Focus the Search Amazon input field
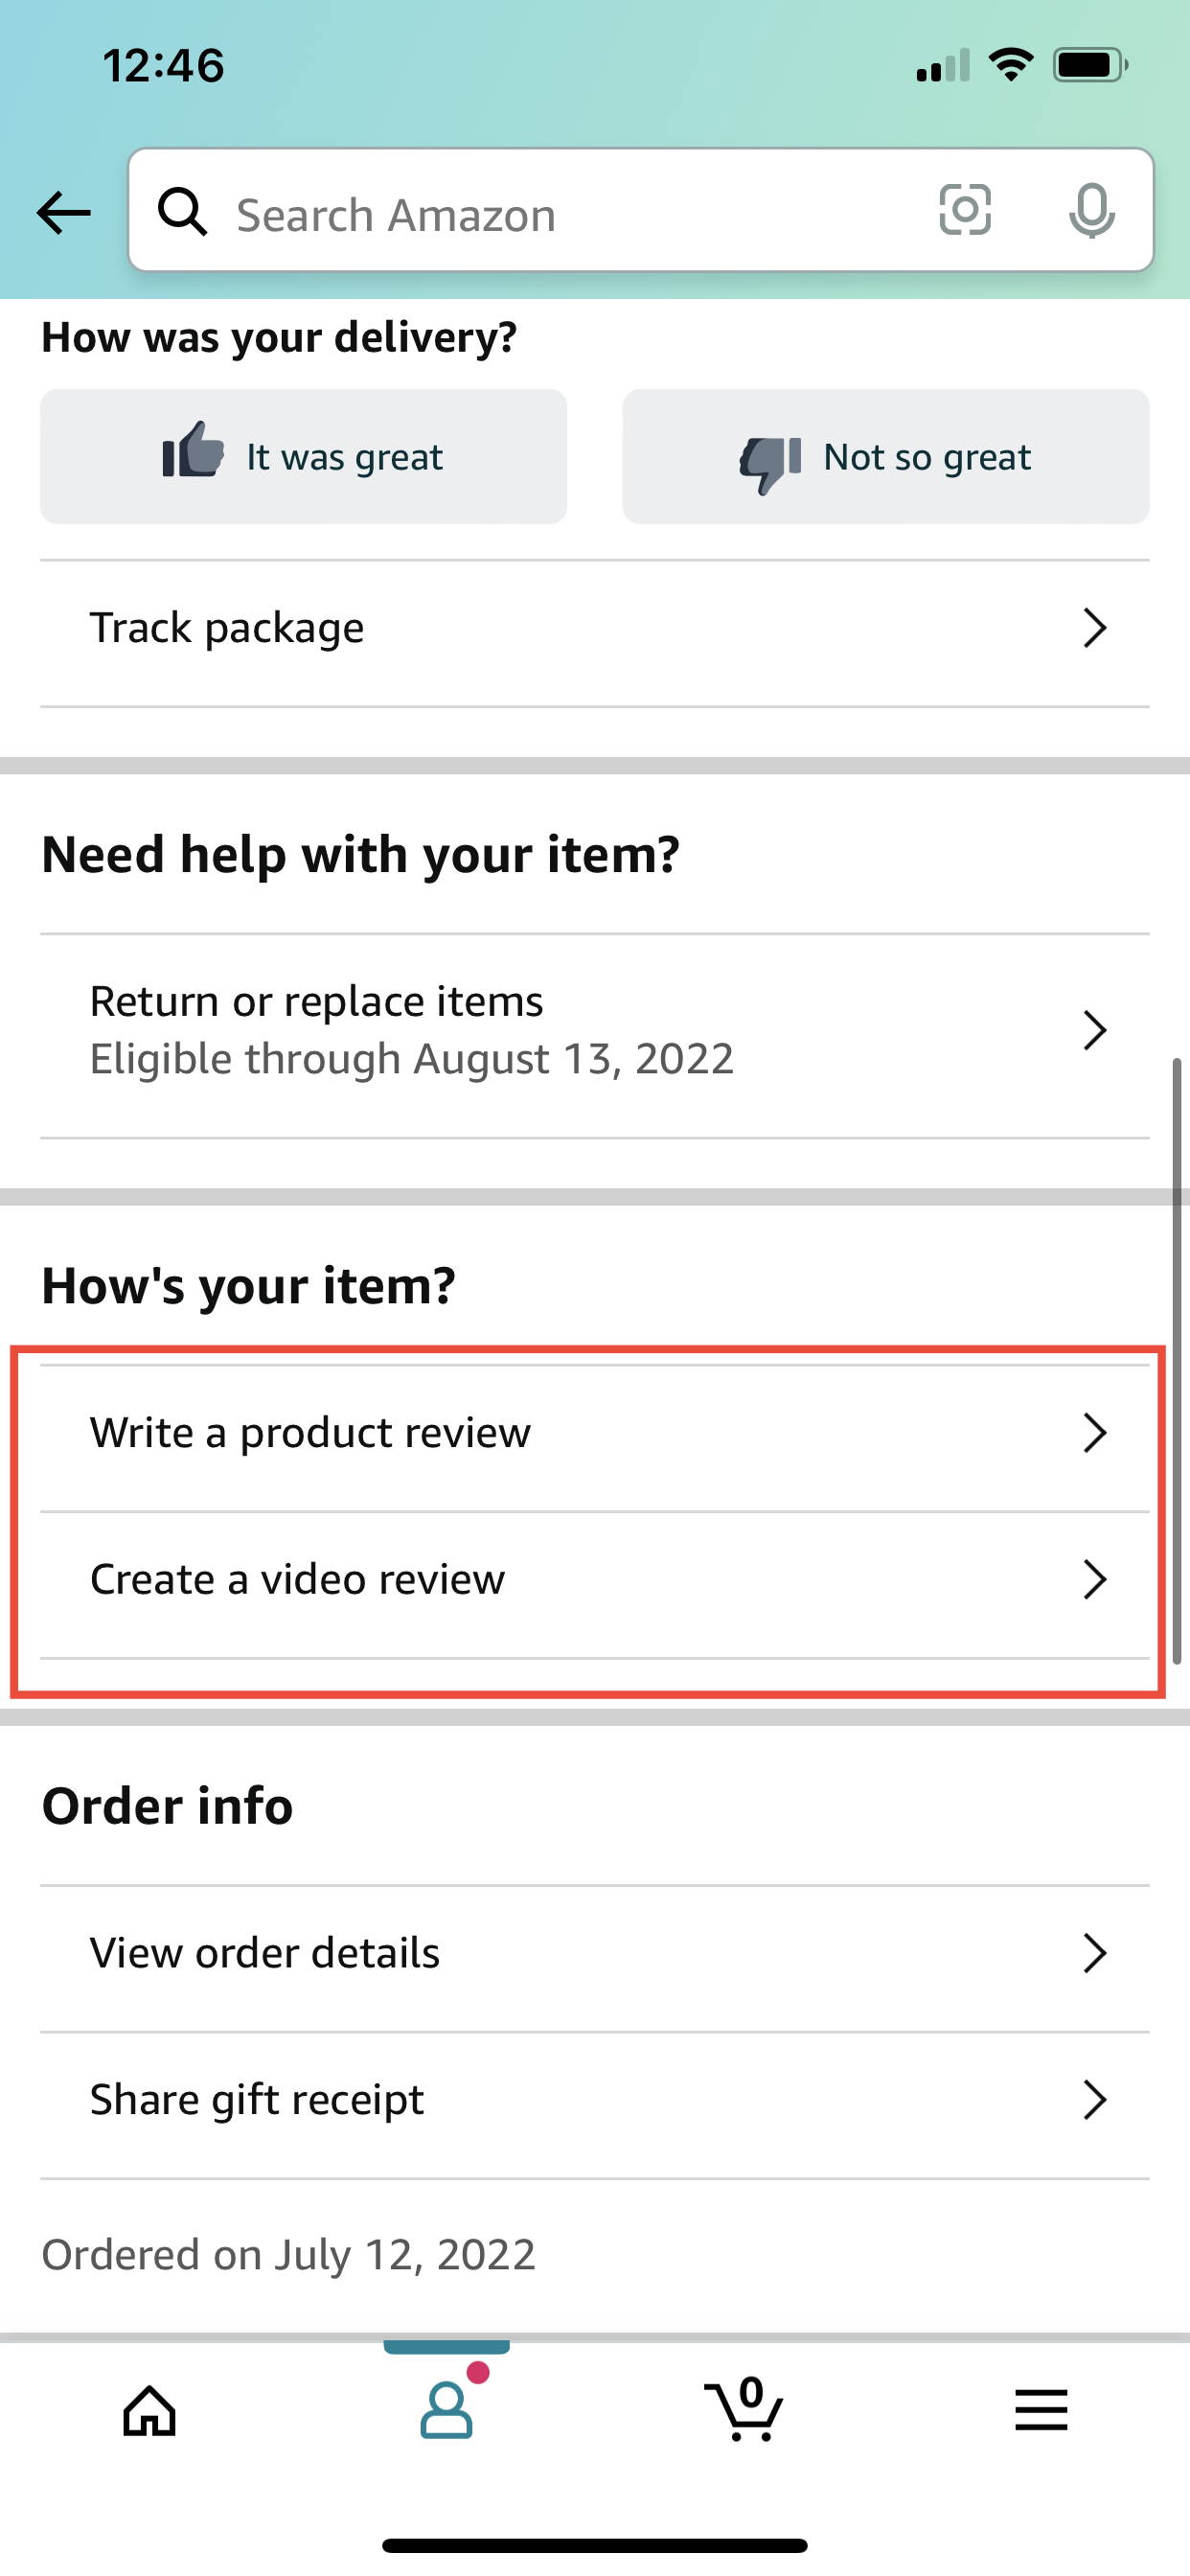 point(641,210)
